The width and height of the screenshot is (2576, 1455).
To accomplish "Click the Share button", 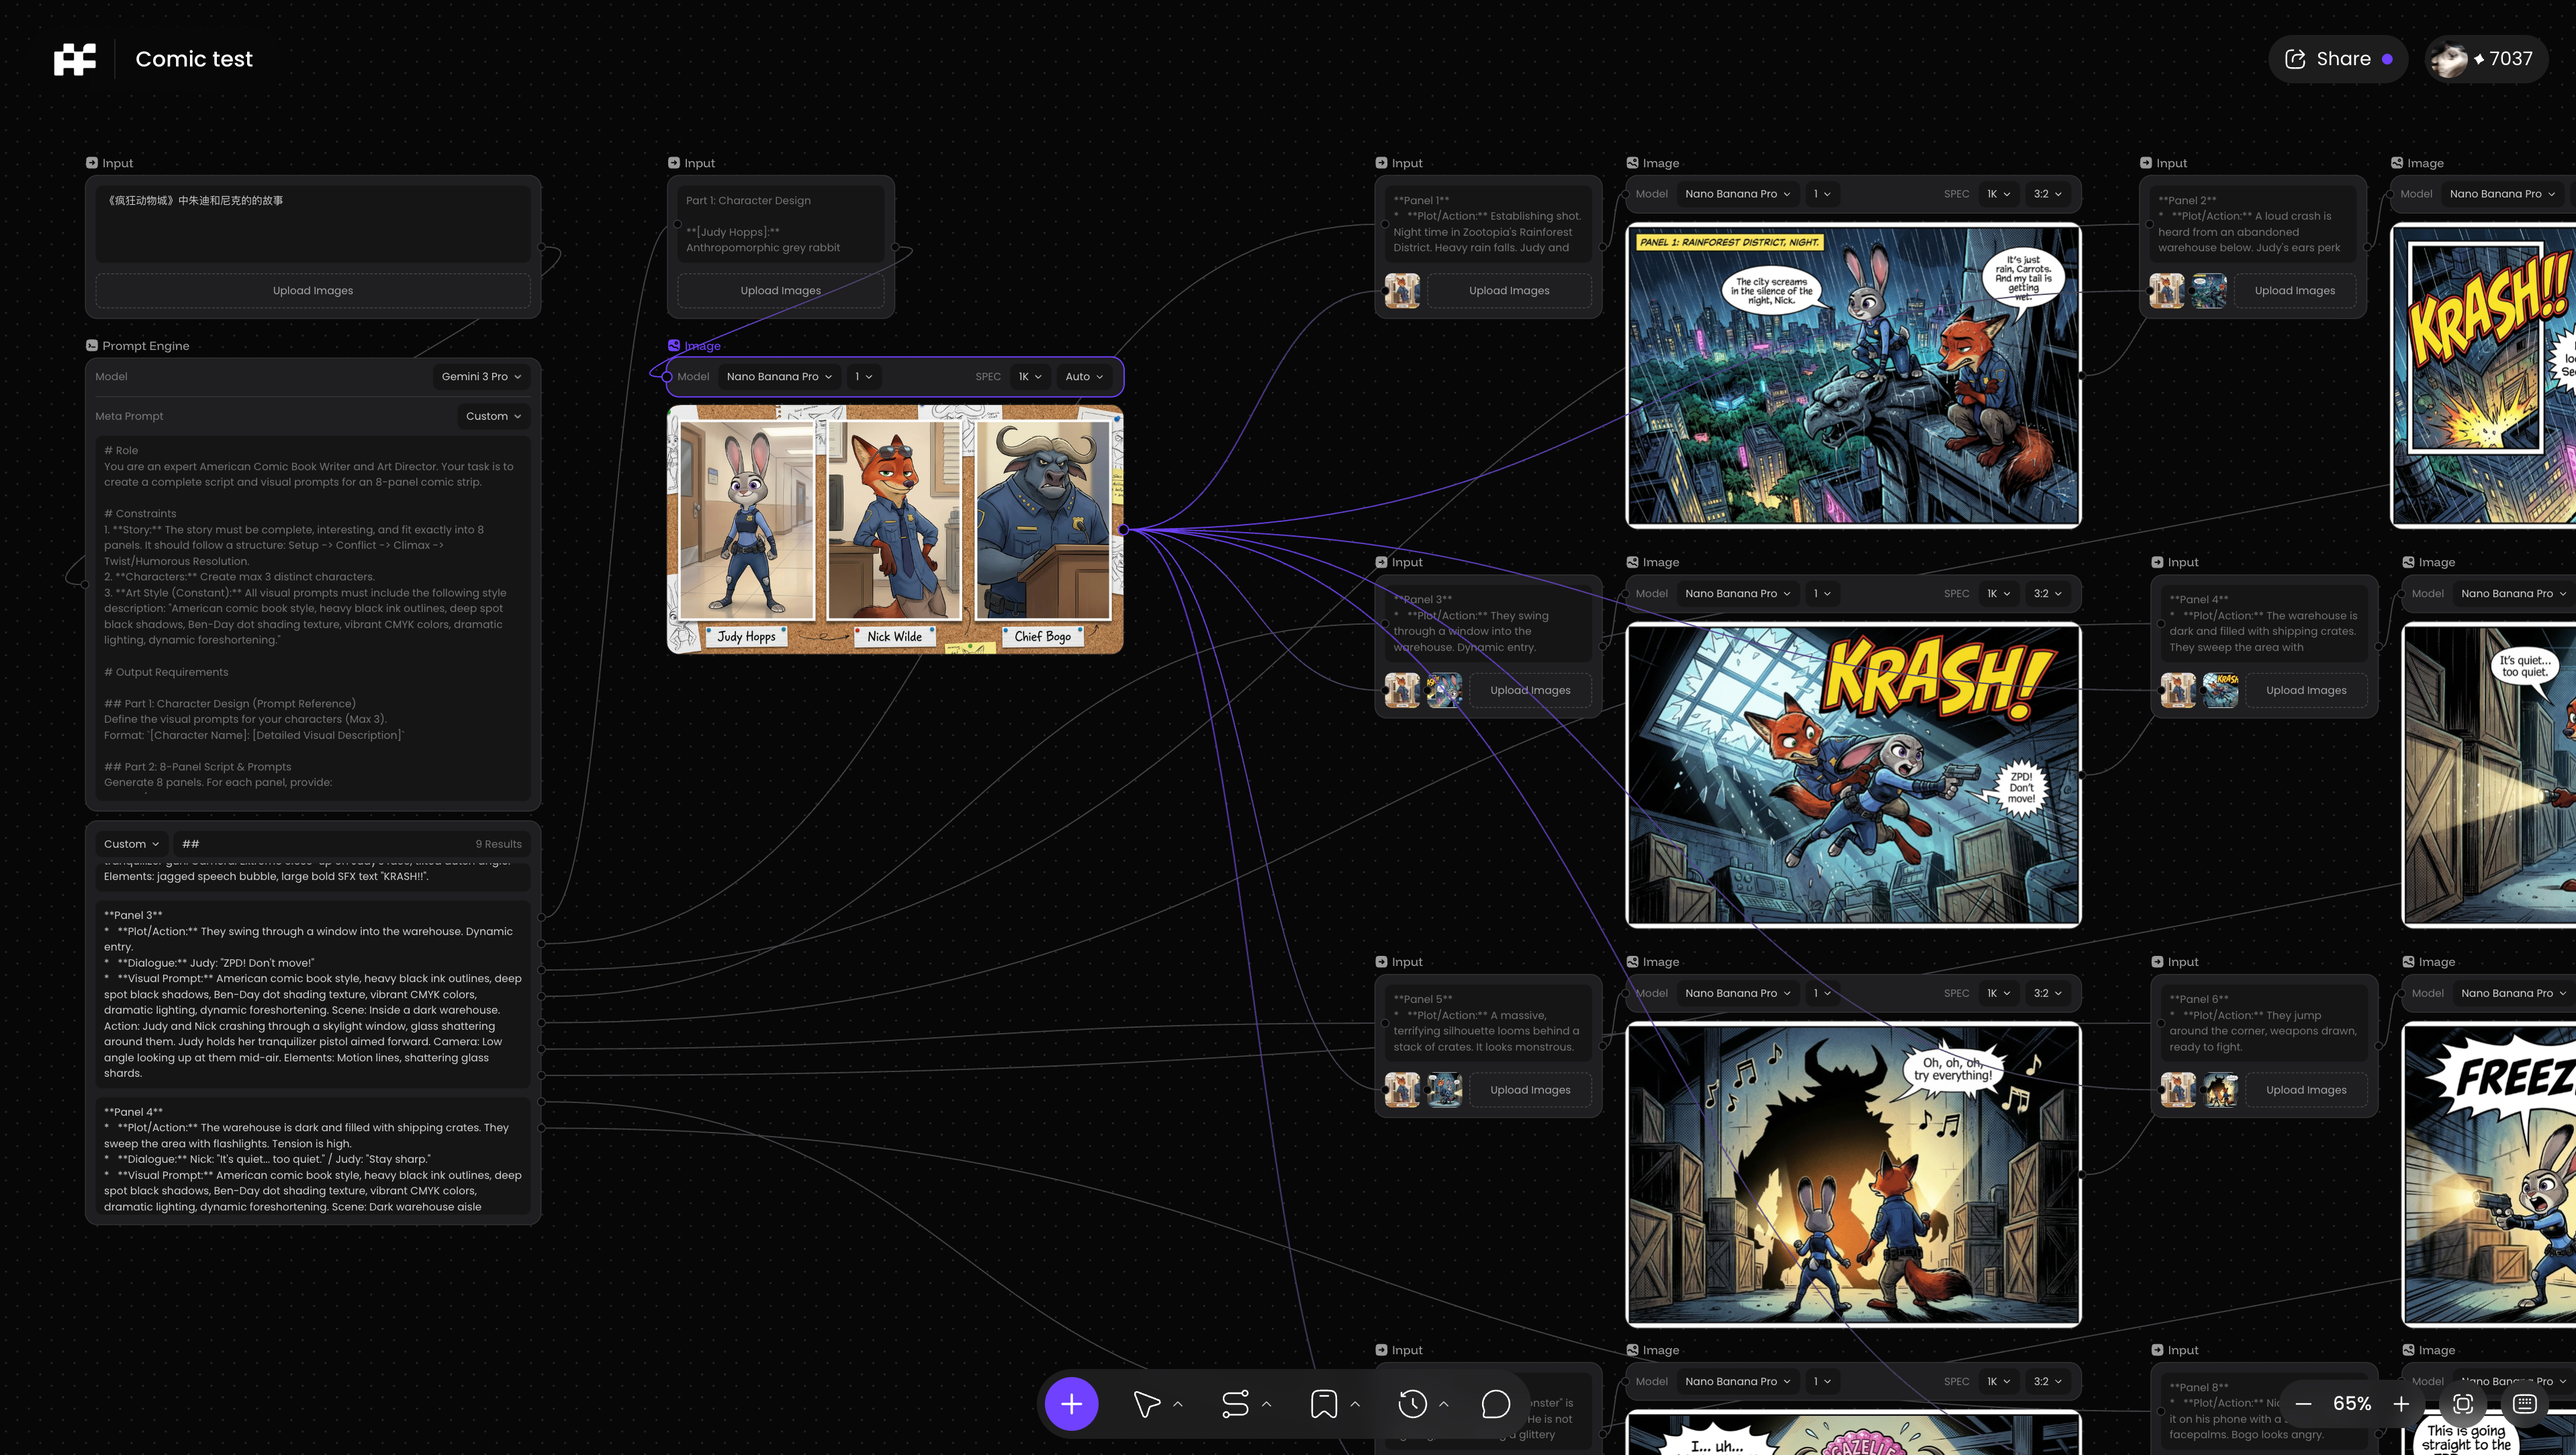I will [2337, 59].
